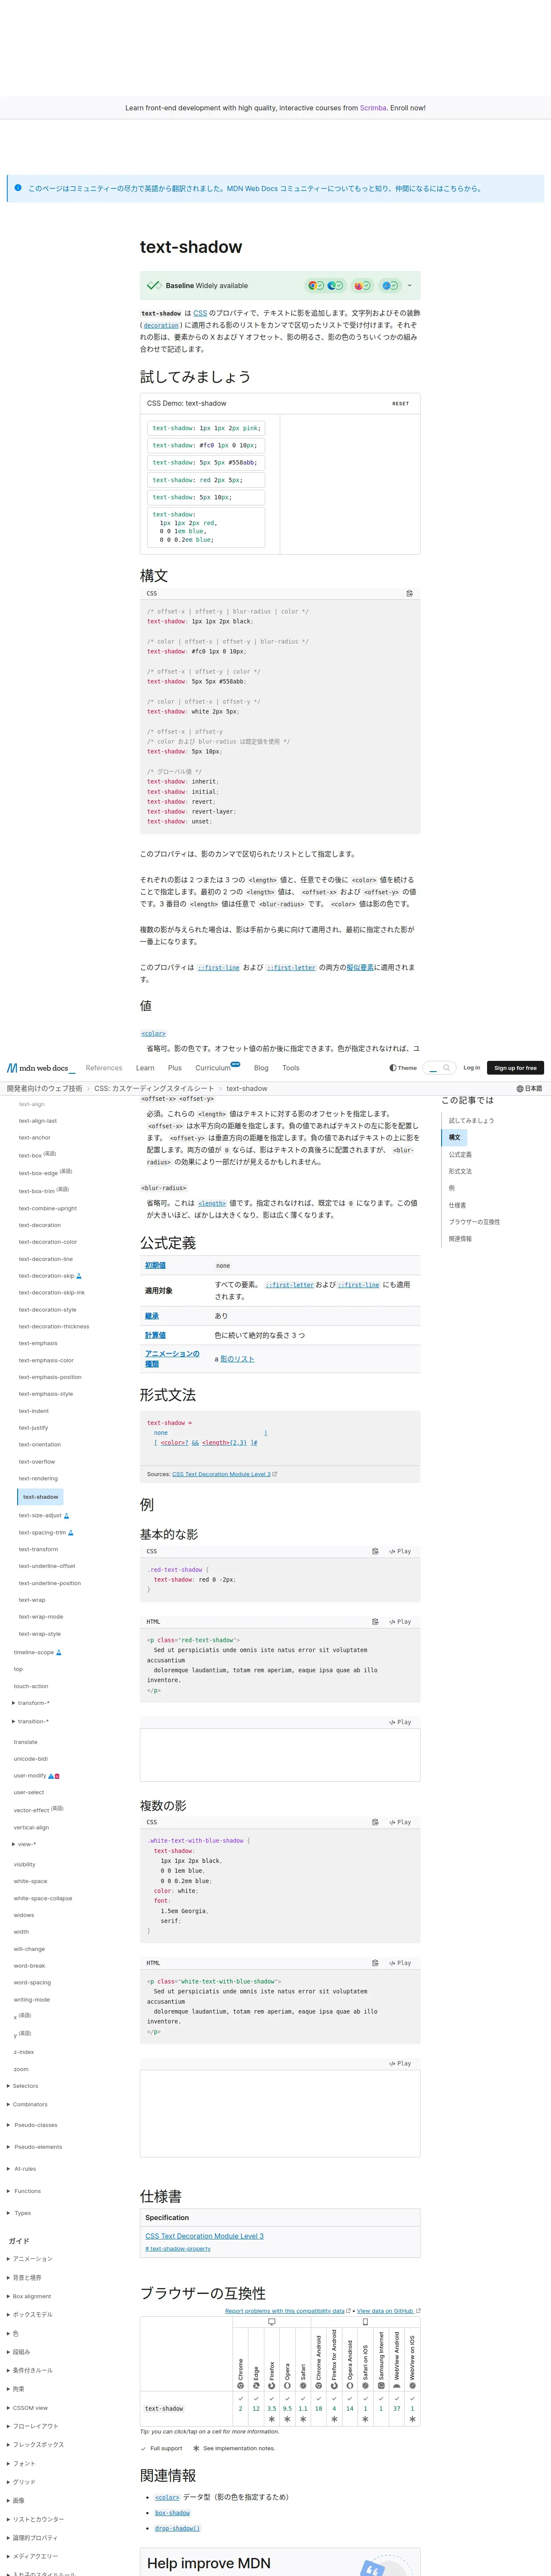Screen dimensions: 551x2576
Task: Click Sign up for free button
Action: (515, 1068)
